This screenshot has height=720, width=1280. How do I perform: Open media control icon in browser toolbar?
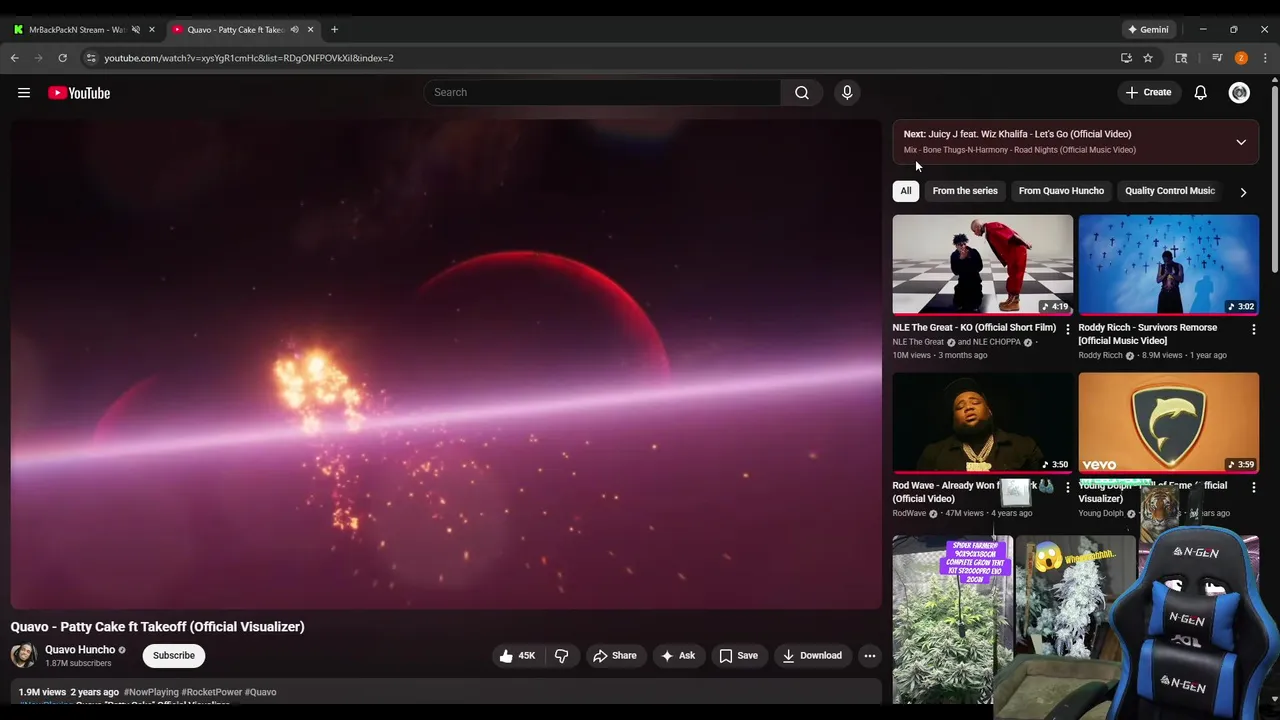(1217, 58)
